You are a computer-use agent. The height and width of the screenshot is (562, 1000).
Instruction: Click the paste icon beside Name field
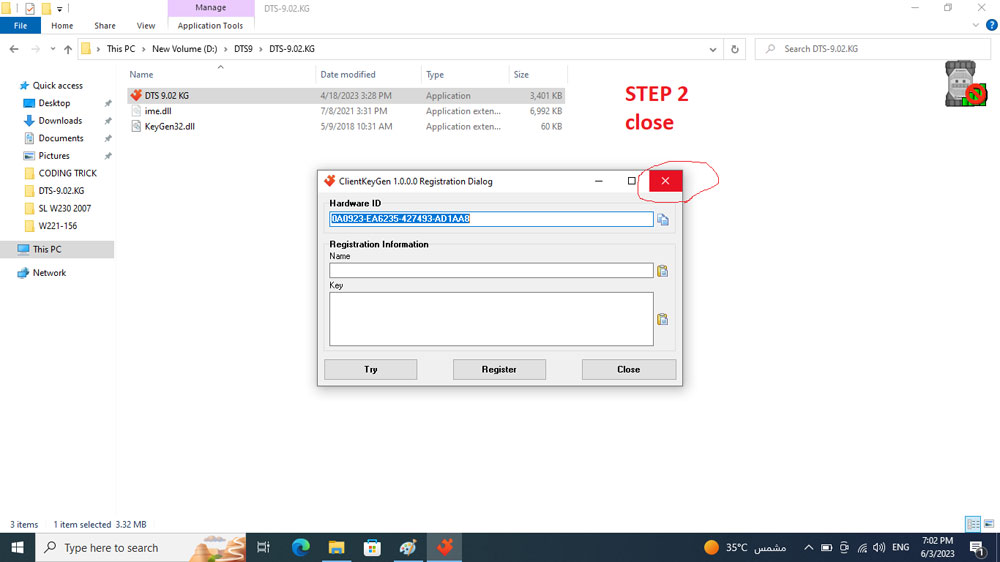(662, 271)
